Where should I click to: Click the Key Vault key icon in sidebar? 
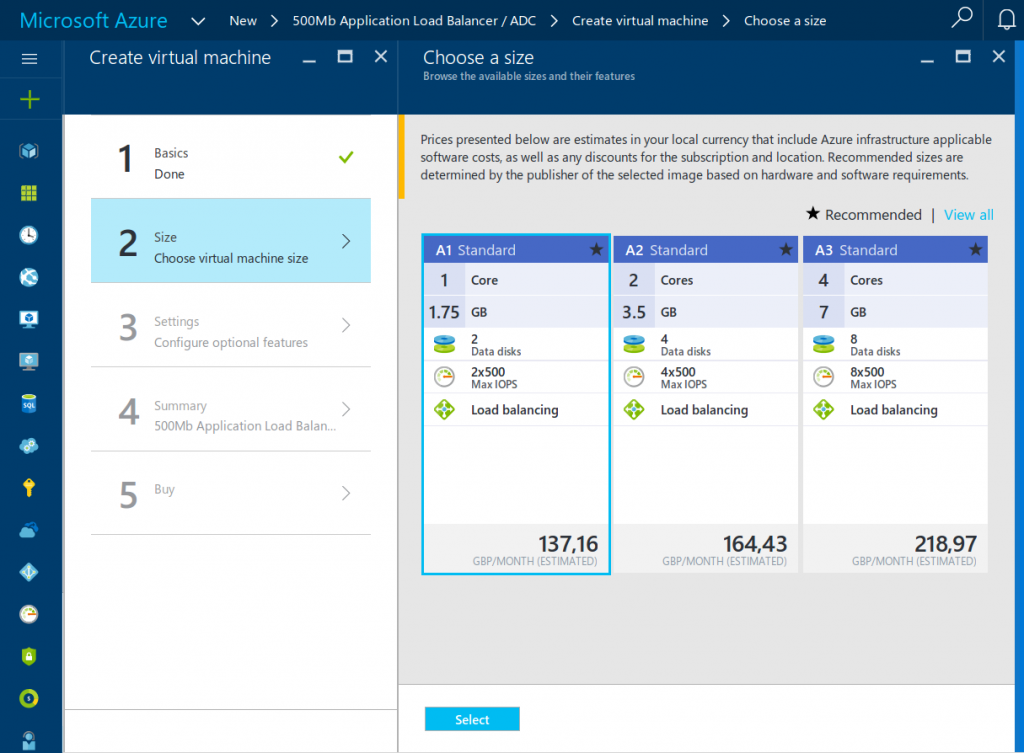(31, 487)
